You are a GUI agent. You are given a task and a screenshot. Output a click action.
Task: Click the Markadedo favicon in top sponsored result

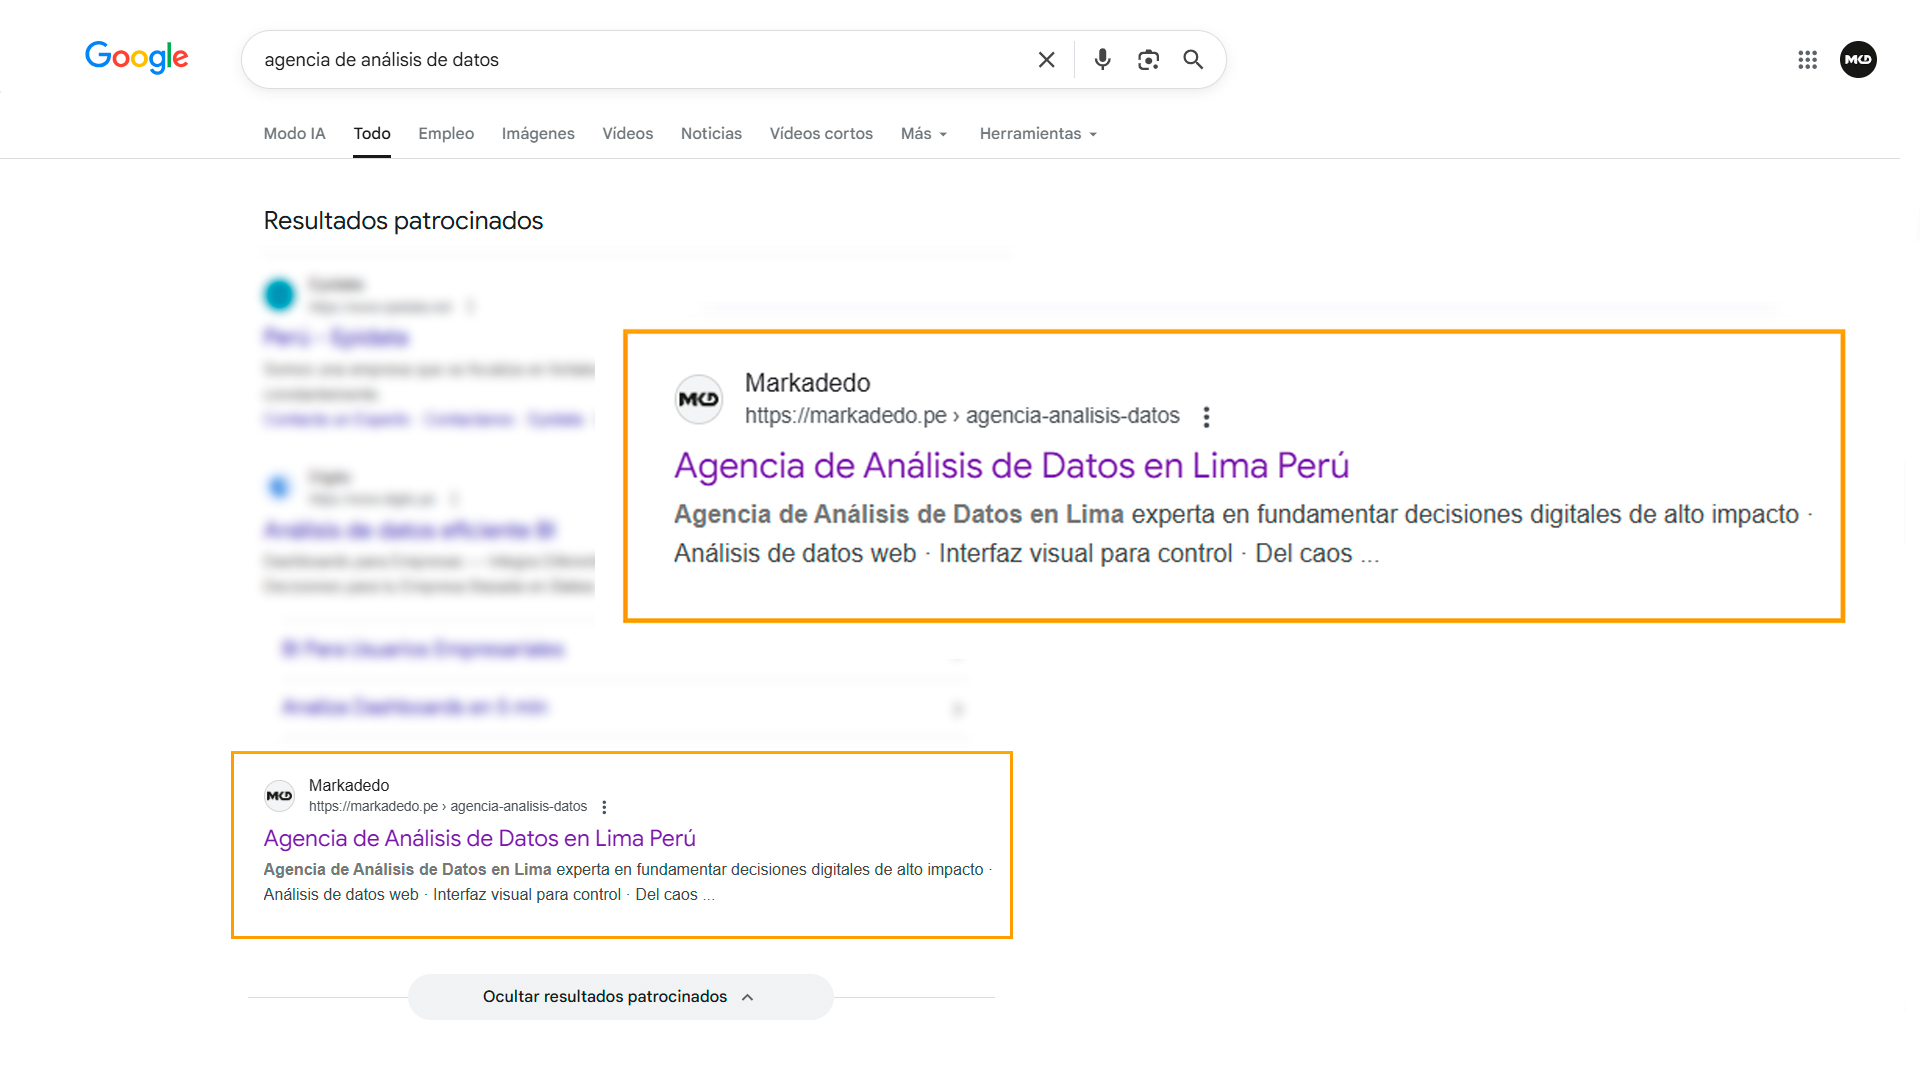(699, 399)
